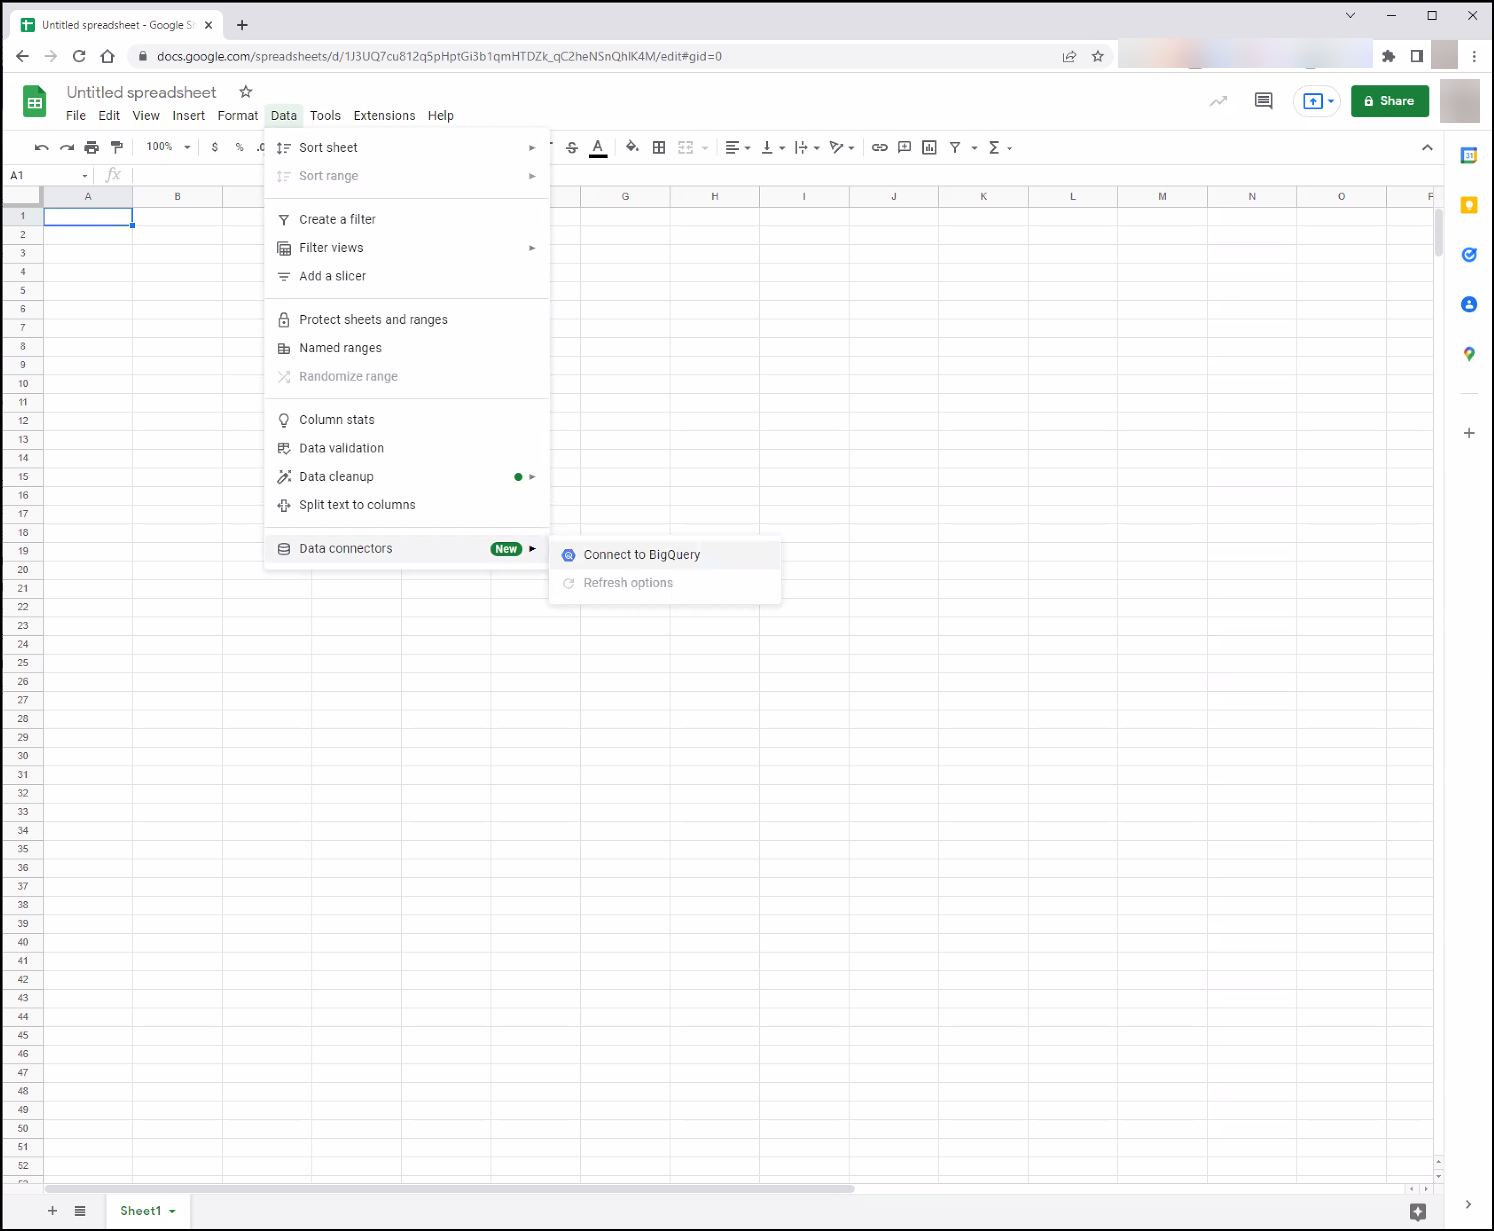Open Google Maps side panel icon

point(1469,354)
